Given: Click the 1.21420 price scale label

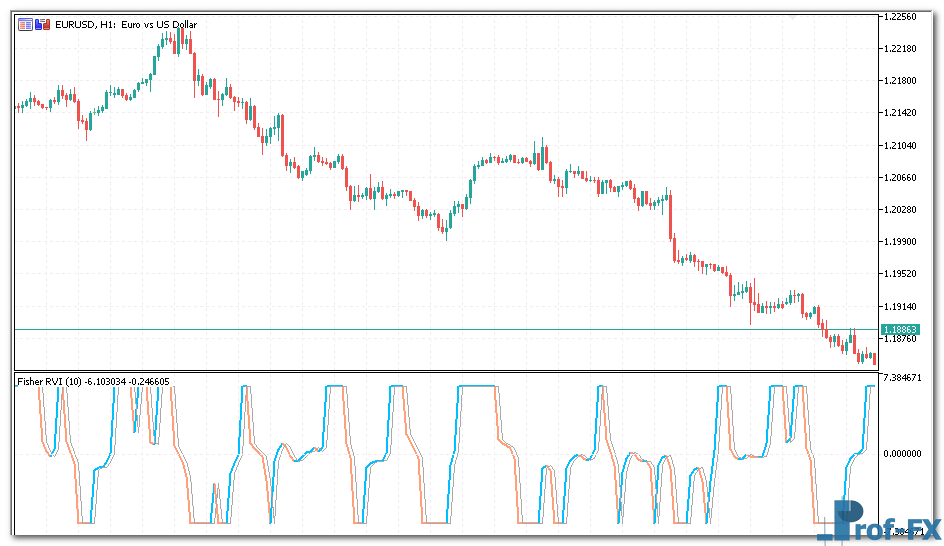Looking at the screenshot, I should (903, 113).
